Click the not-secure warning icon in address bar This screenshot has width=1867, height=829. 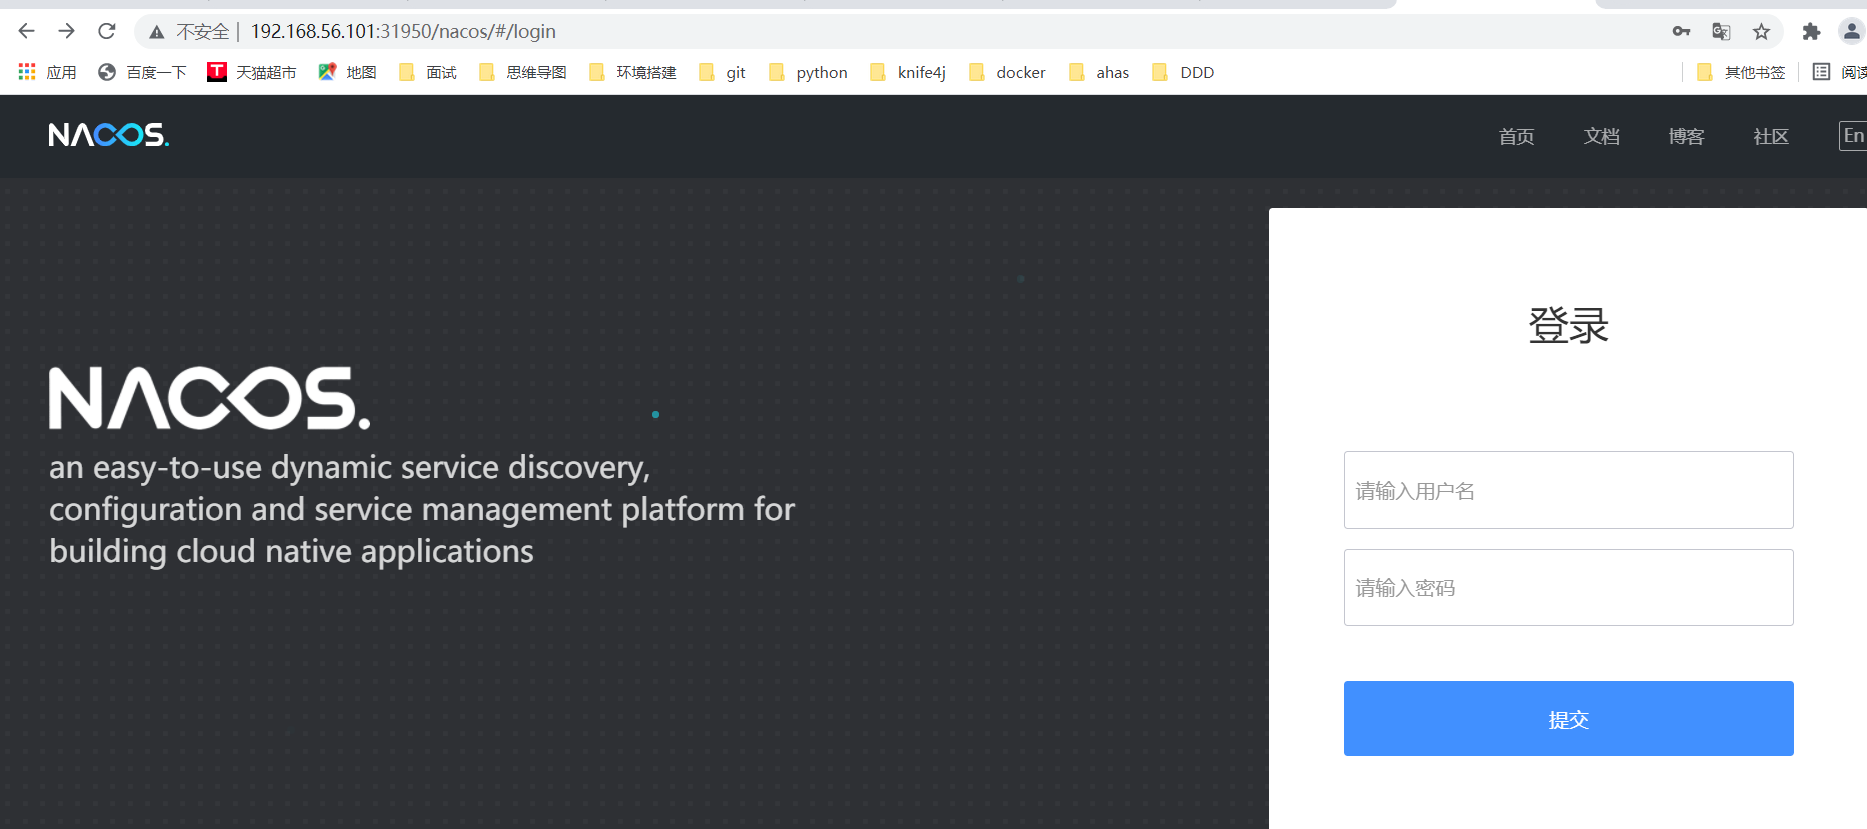click(157, 32)
